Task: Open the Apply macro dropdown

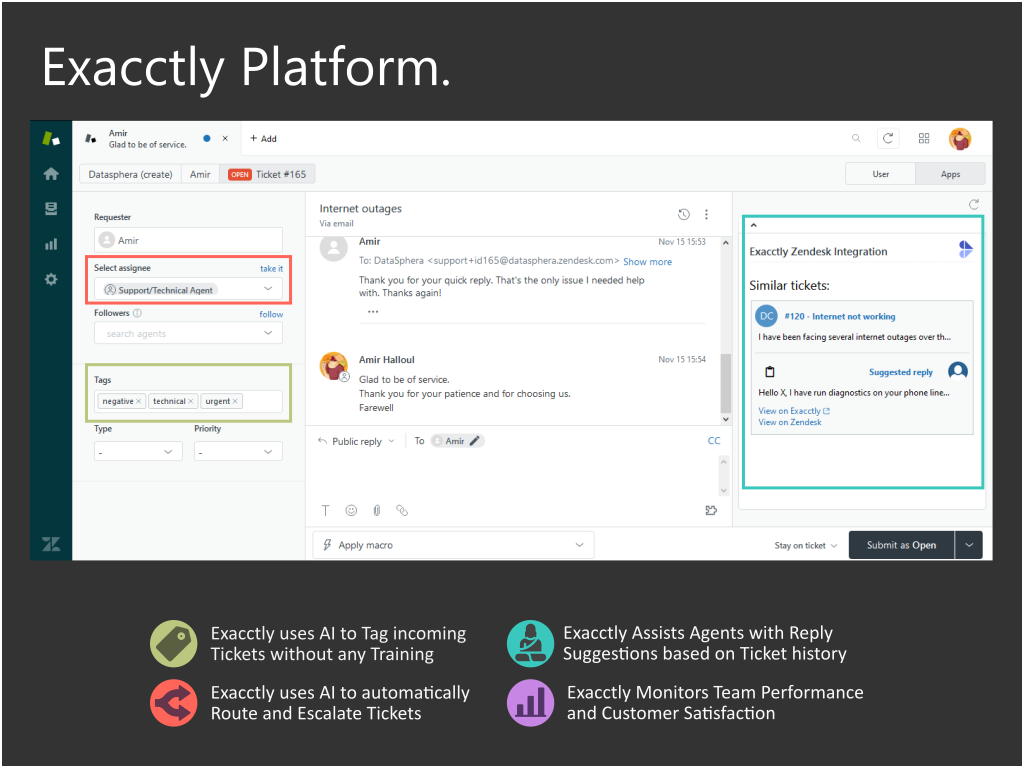Action: coord(453,545)
